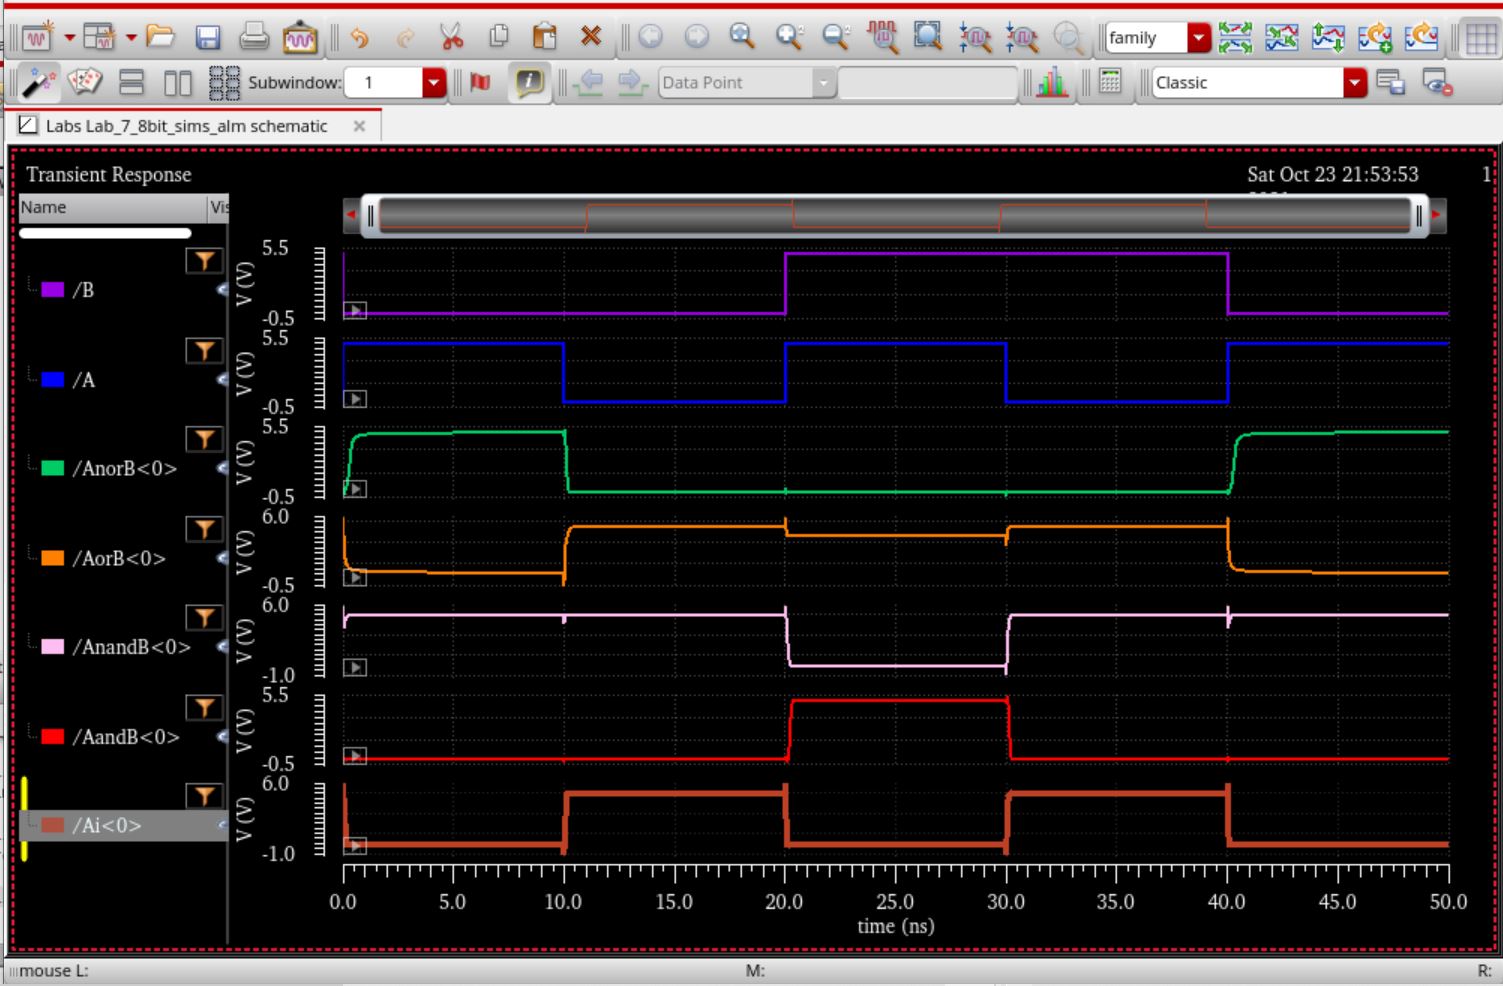Open the Subwindow number dropdown
The image size is (1503, 986).
[433, 82]
